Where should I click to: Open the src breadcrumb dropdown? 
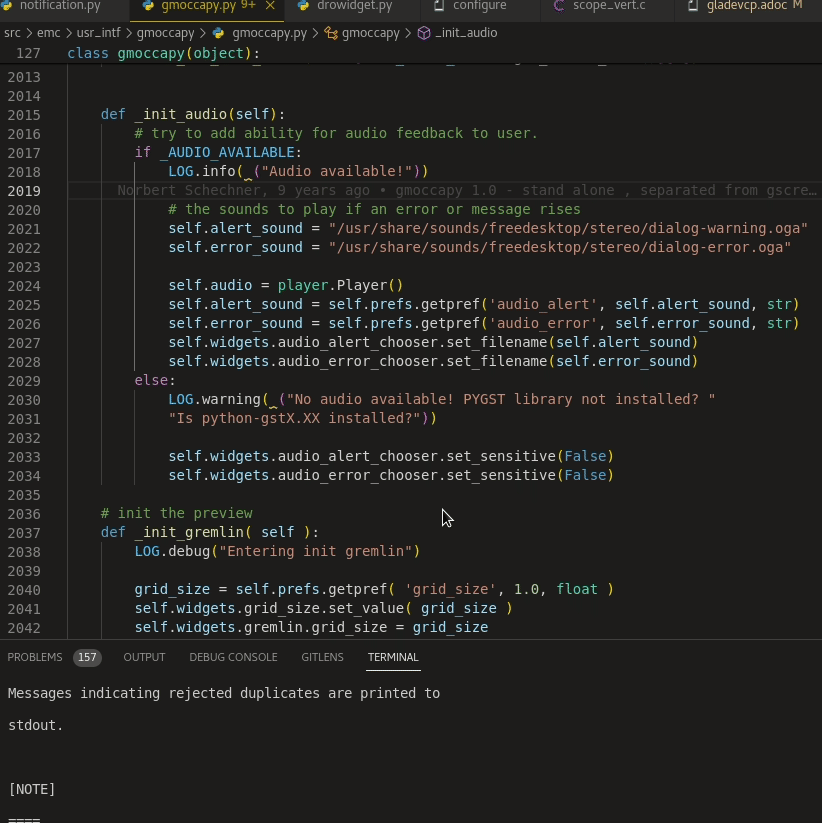tap(12, 33)
